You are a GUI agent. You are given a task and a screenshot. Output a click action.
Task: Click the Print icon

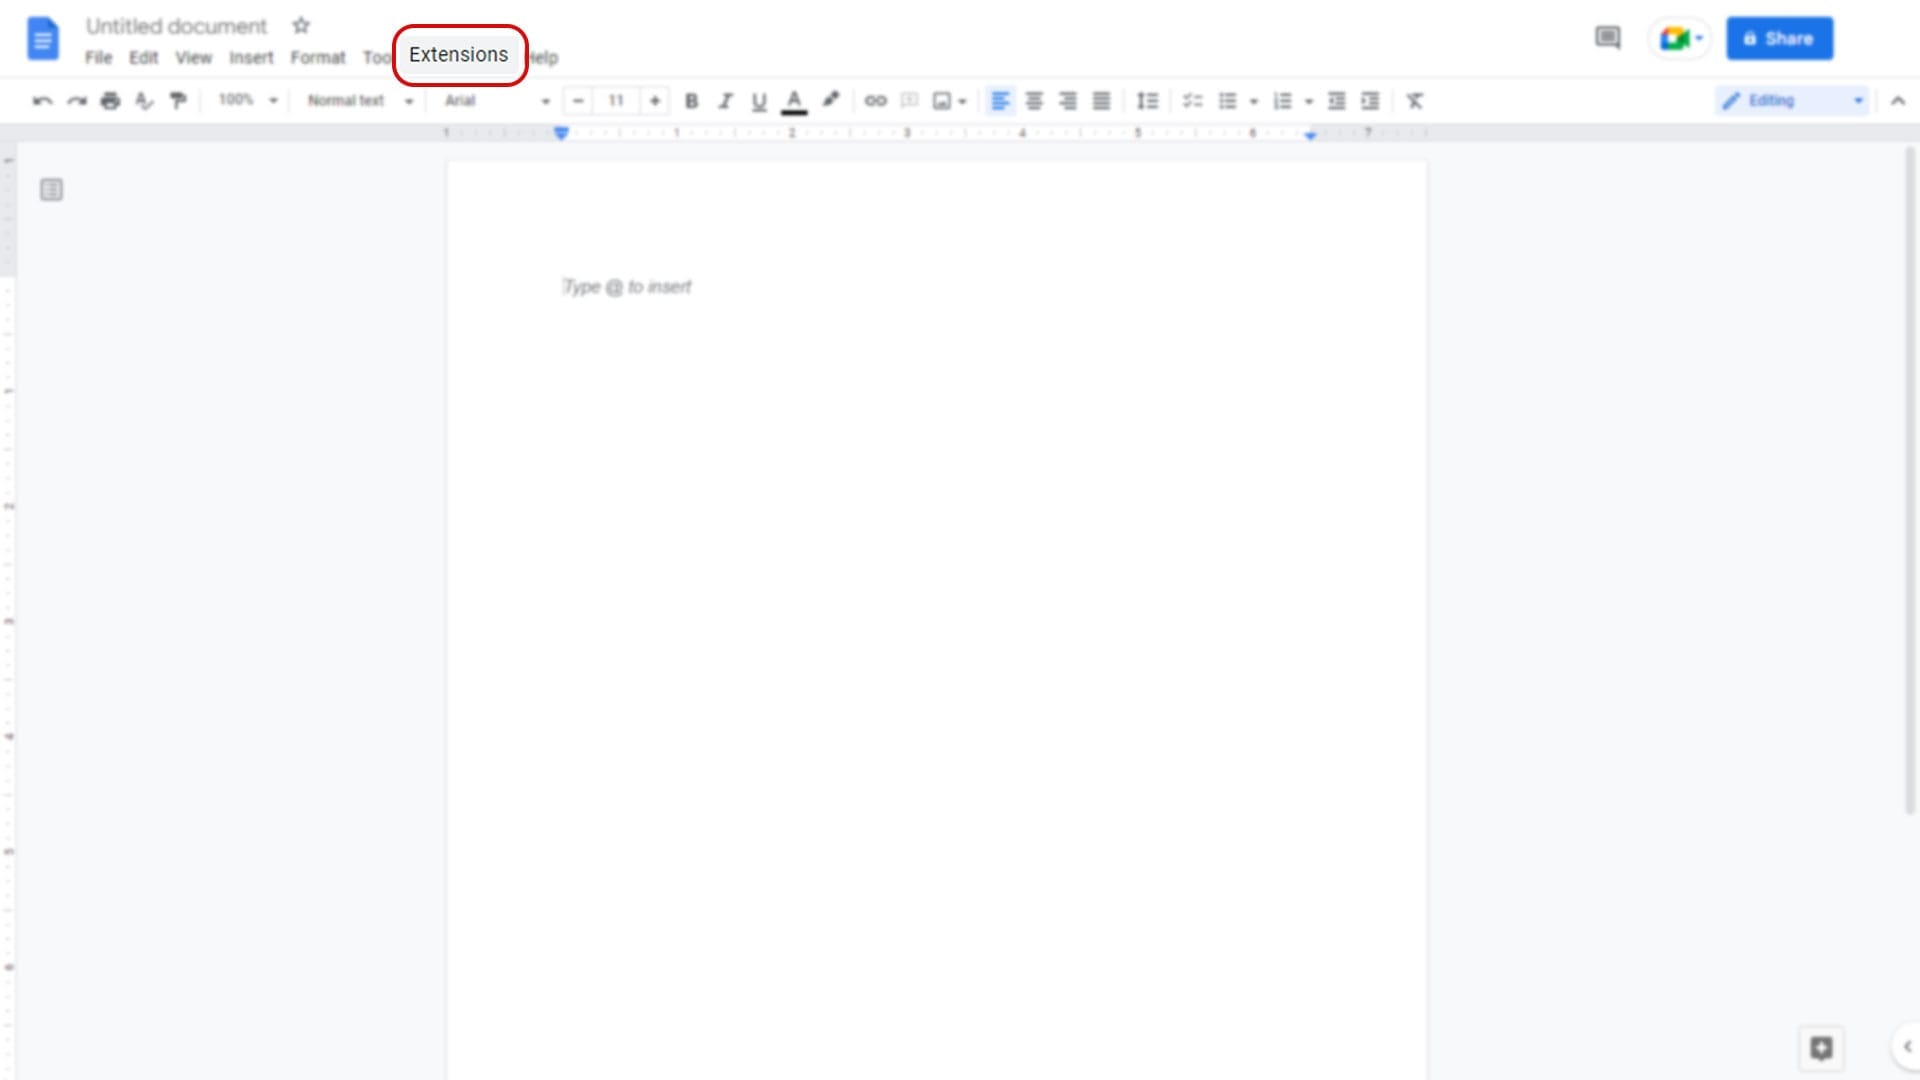point(109,100)
